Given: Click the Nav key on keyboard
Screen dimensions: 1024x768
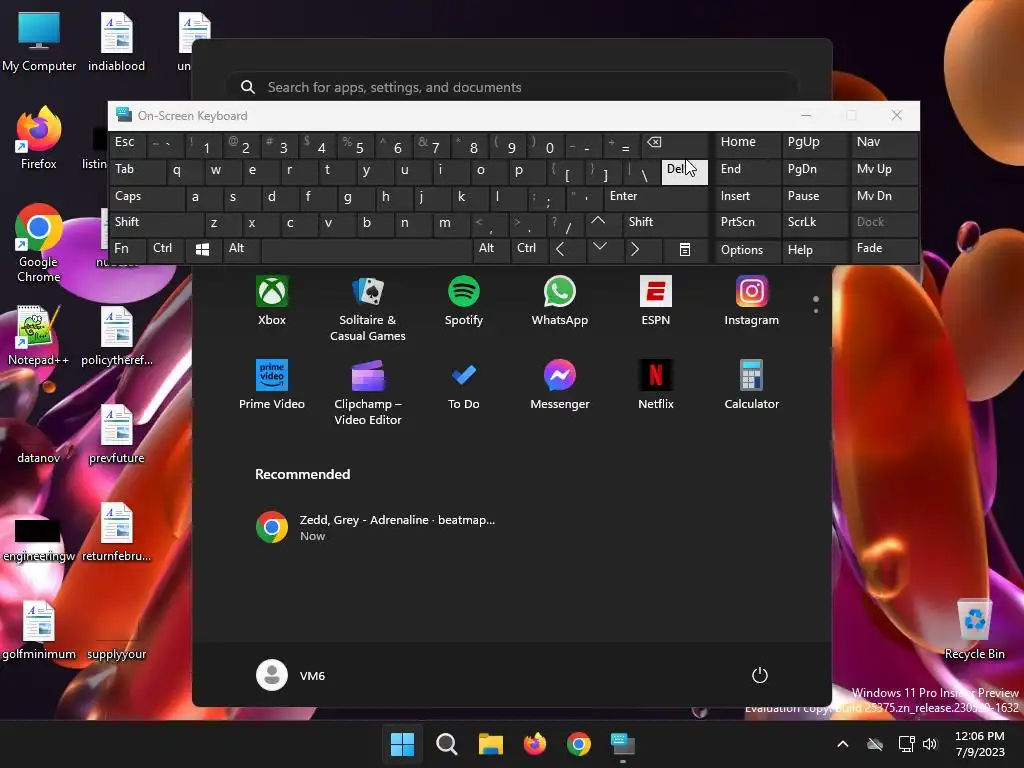Looking at the screenshot, I should click(x=884, y=144).
